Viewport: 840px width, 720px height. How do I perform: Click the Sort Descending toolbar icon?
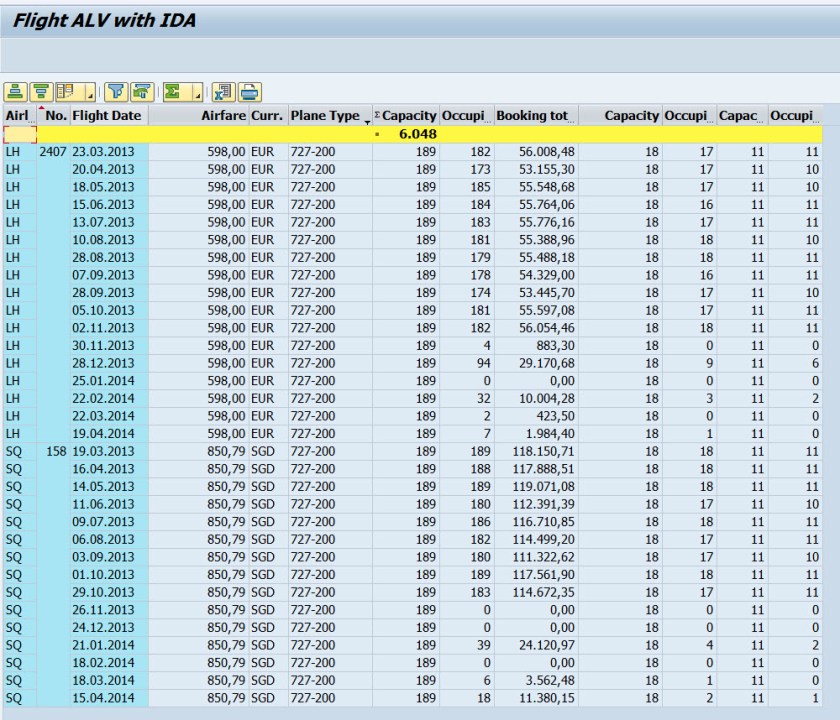[41, 92]
